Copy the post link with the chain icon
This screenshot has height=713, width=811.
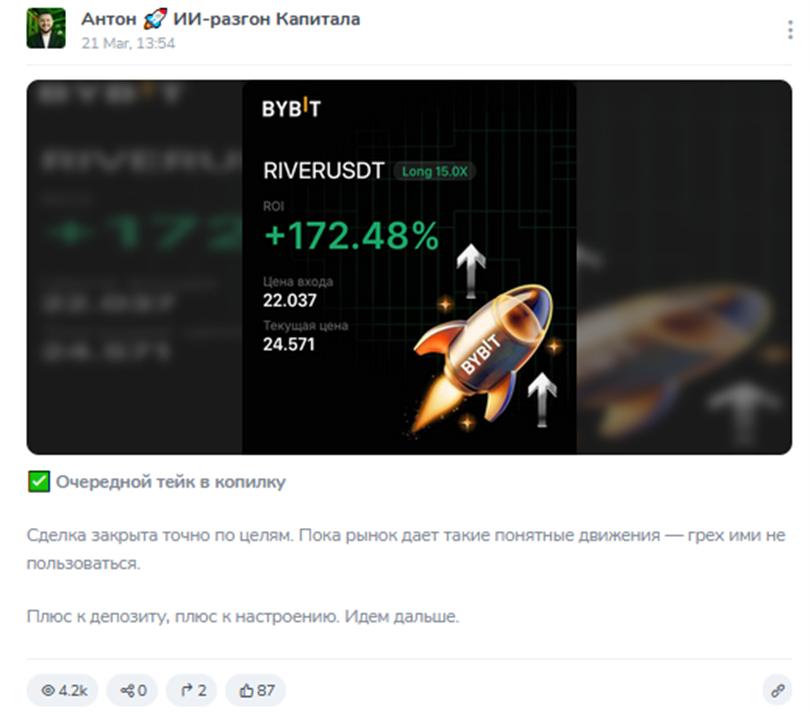[x=777, y=690]
